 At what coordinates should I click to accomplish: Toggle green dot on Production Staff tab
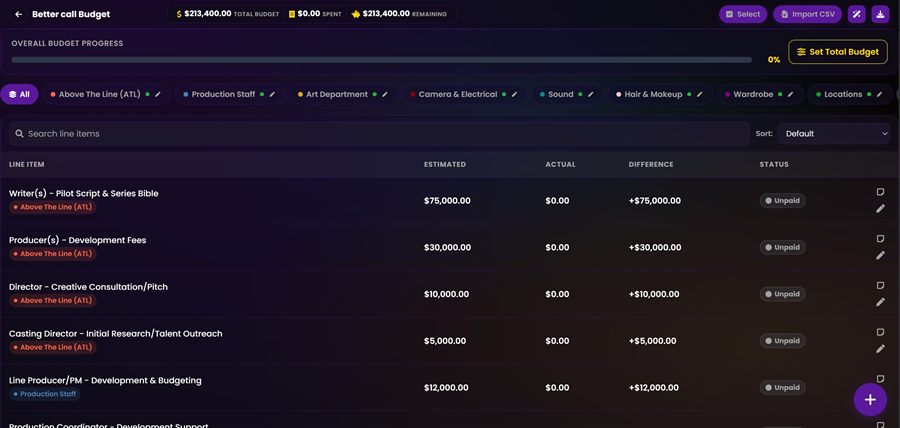click(x=262, y=94)
